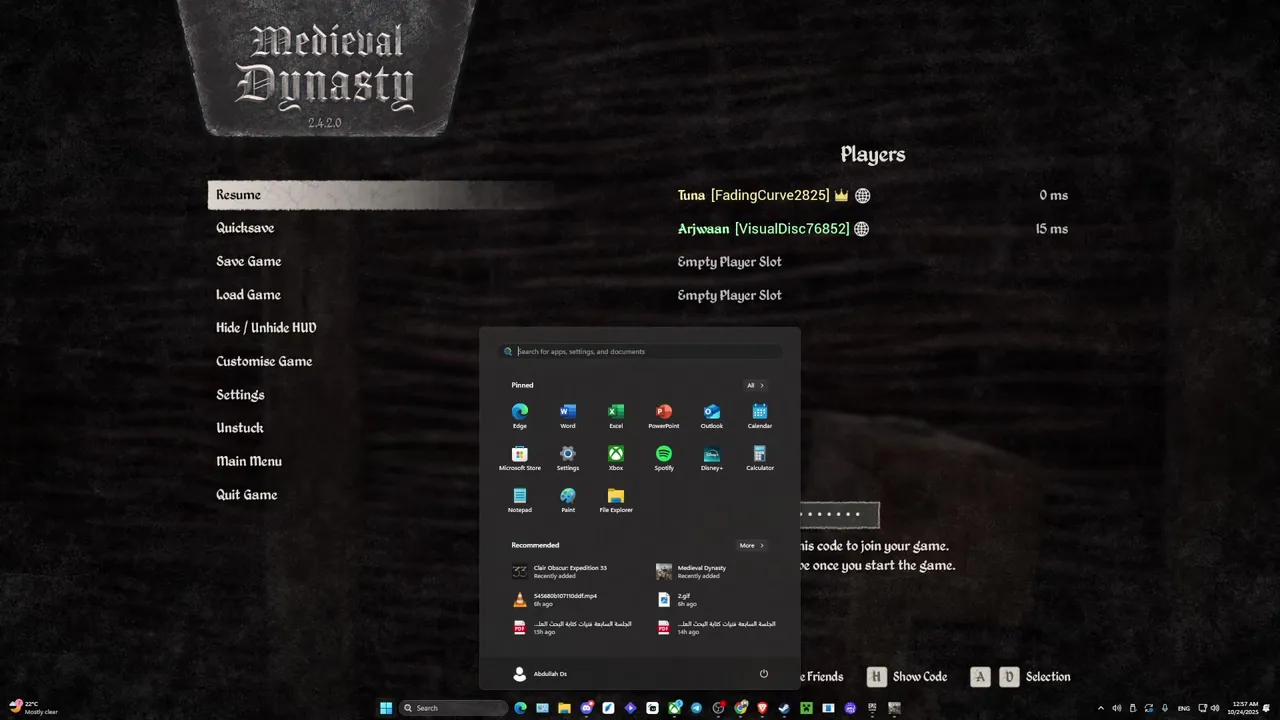This screenshot has width=1280, height=720.
Task: Click the power button in Start menu
Action: click(x=764, y=674)
